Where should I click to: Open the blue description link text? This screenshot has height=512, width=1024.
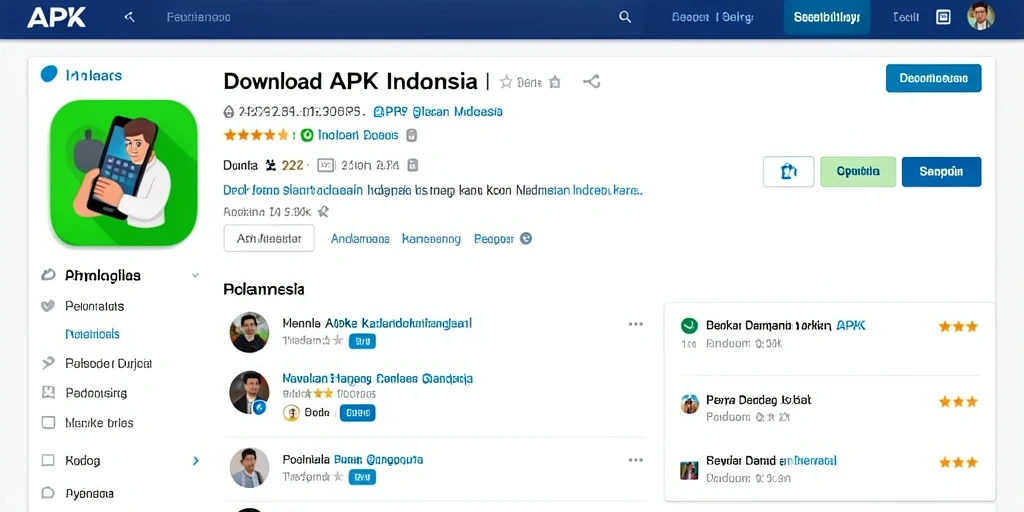[x=434, y=191]
